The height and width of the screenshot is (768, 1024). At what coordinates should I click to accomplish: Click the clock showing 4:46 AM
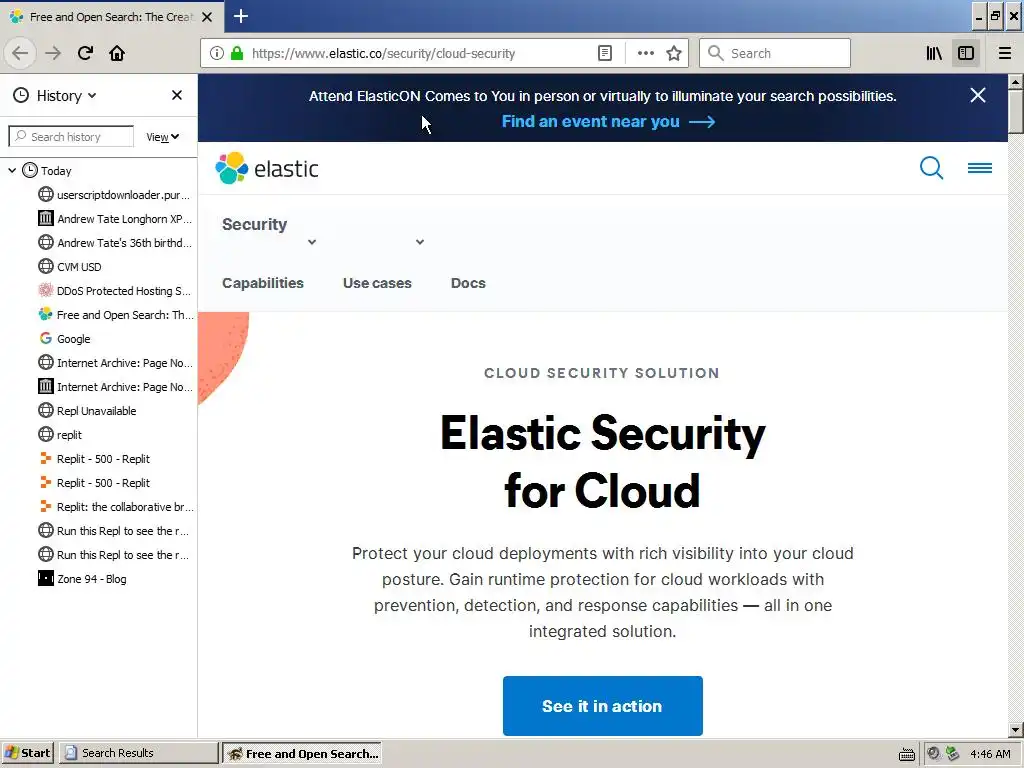click(x=990, y=754)
